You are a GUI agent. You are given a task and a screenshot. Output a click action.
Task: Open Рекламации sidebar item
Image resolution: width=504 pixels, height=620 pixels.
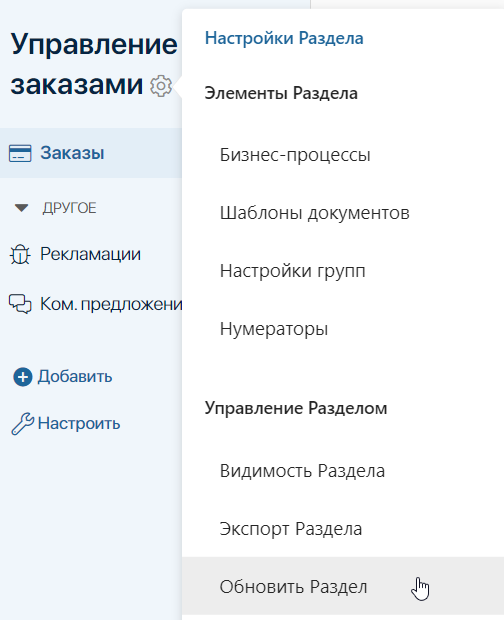pyautogui.click(x=91, y=254)
